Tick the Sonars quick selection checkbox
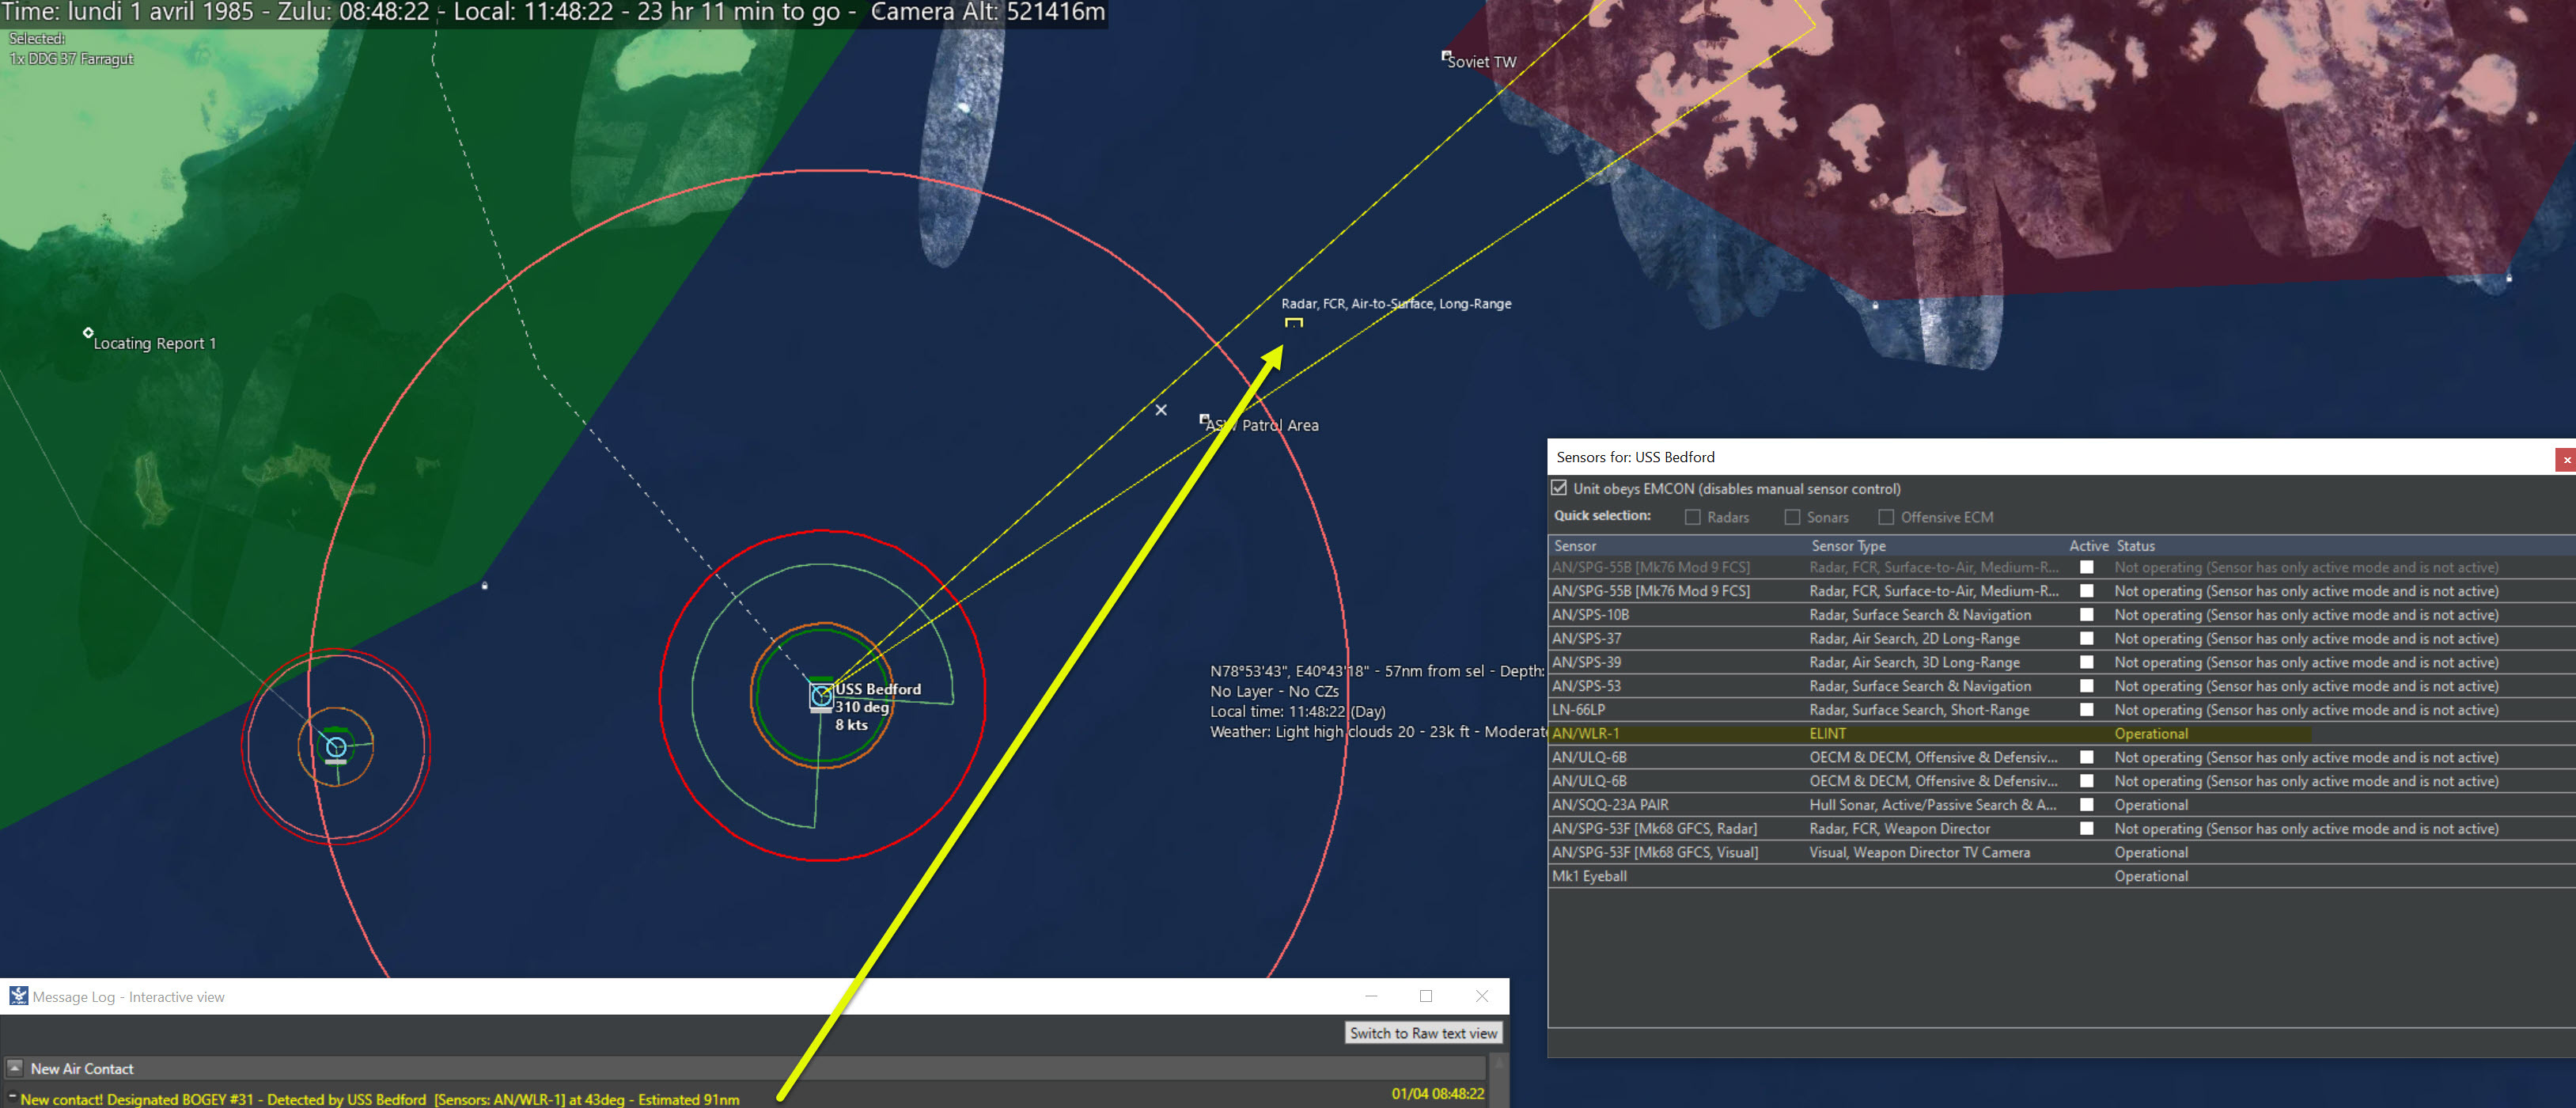Screen dimensions: 2576x1108 pos(1792,517)
